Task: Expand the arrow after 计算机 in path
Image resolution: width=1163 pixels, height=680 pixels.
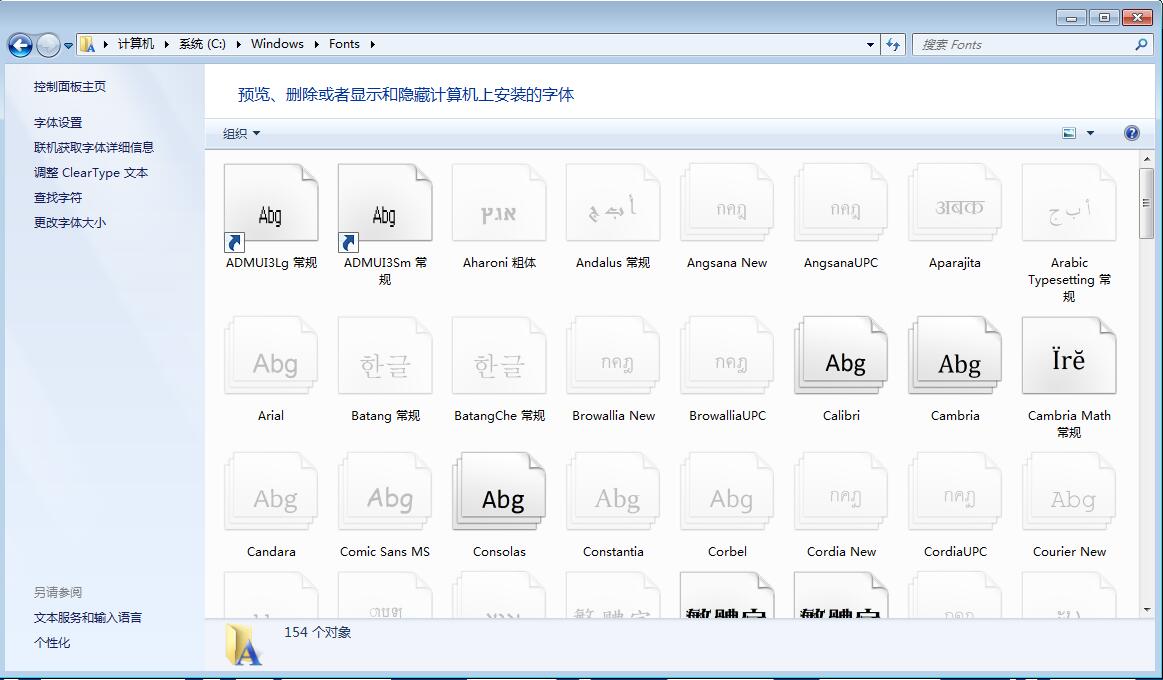Action: [165, 44]
